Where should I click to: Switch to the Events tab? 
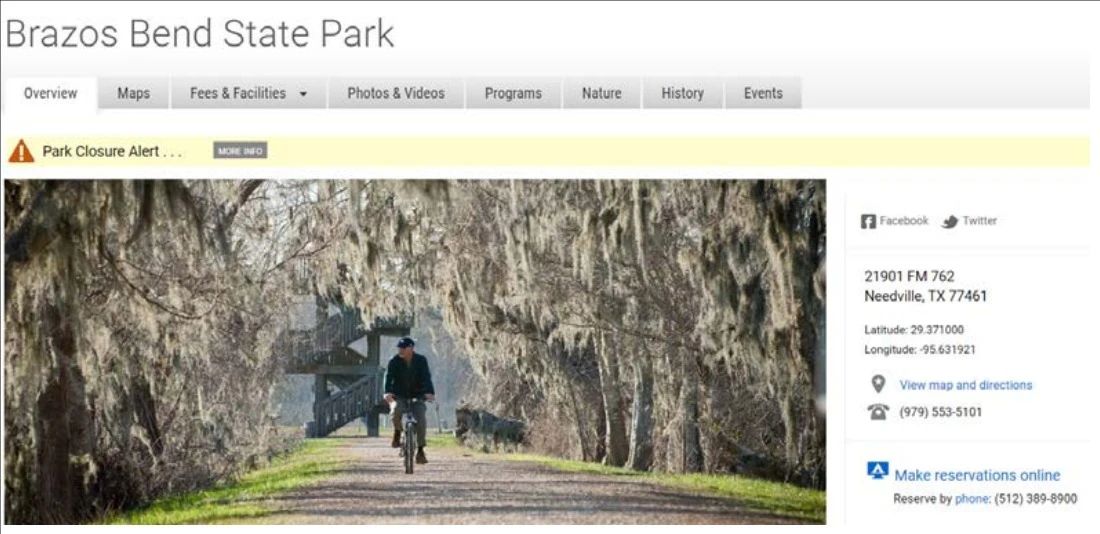point(763,93)
